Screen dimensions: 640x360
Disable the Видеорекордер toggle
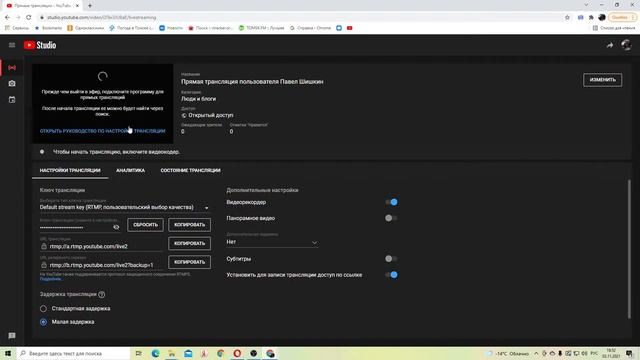coord(391,202)
